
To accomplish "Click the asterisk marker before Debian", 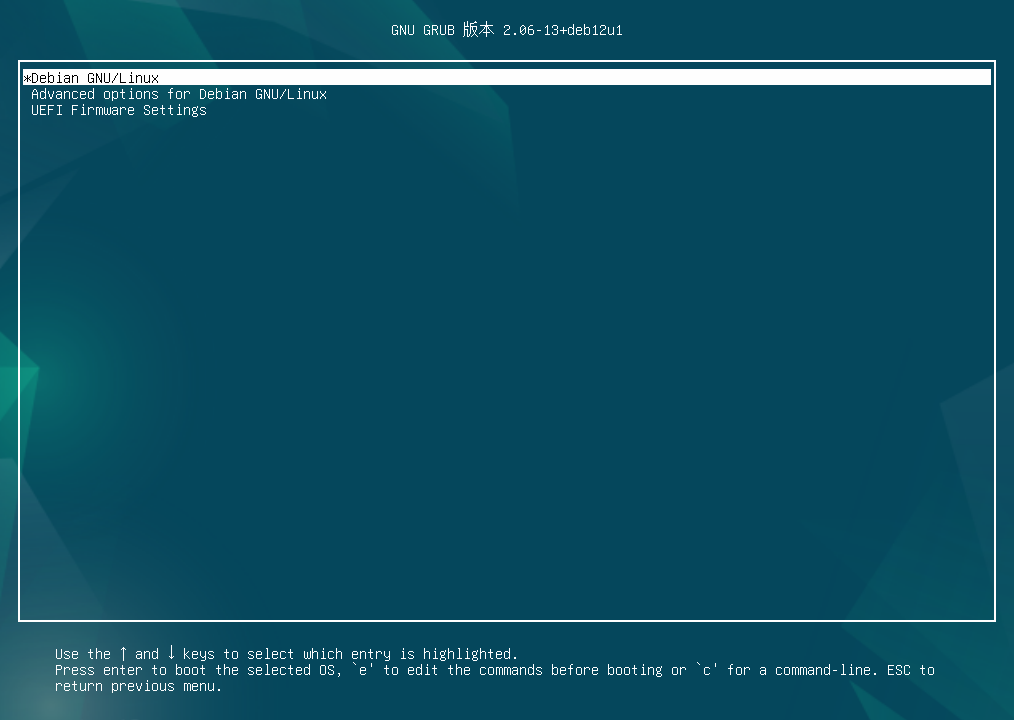I will [27, 78].
